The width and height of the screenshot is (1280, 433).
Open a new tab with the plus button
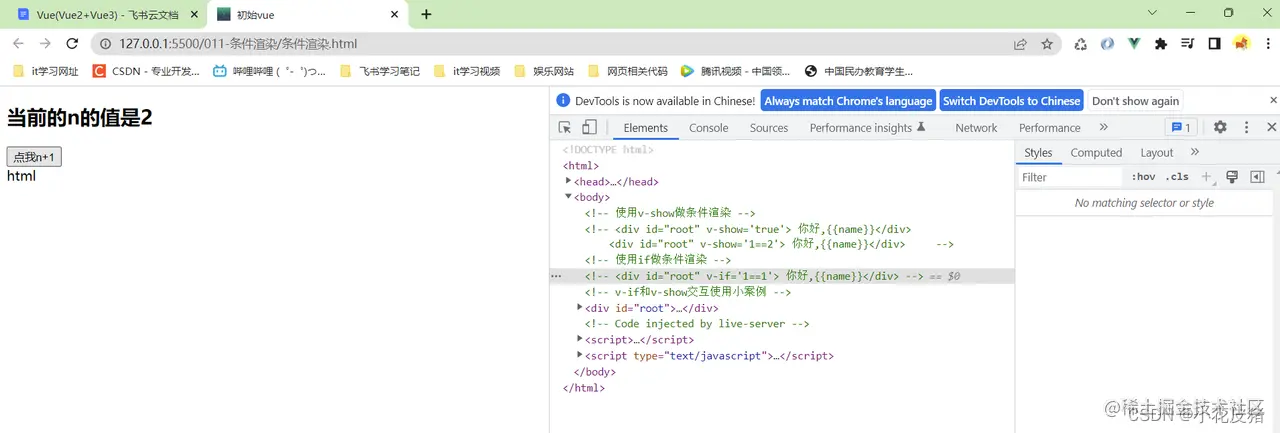[426, 14]
